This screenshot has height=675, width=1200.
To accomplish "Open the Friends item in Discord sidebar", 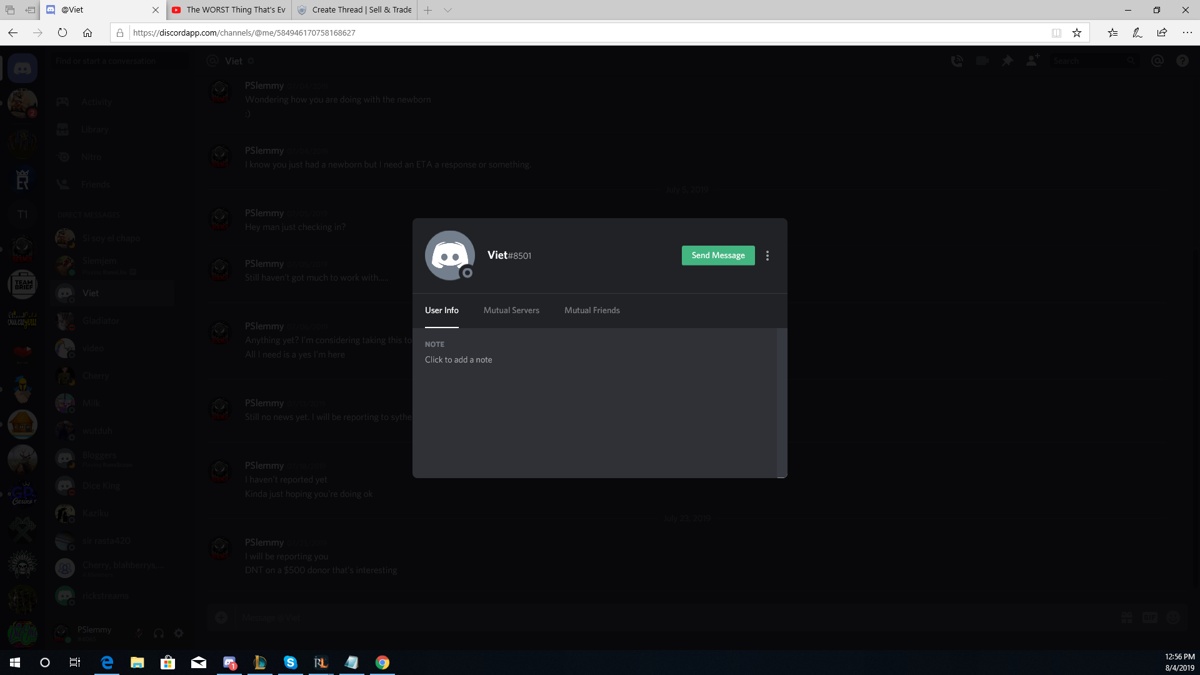I will tap(112, 184).
